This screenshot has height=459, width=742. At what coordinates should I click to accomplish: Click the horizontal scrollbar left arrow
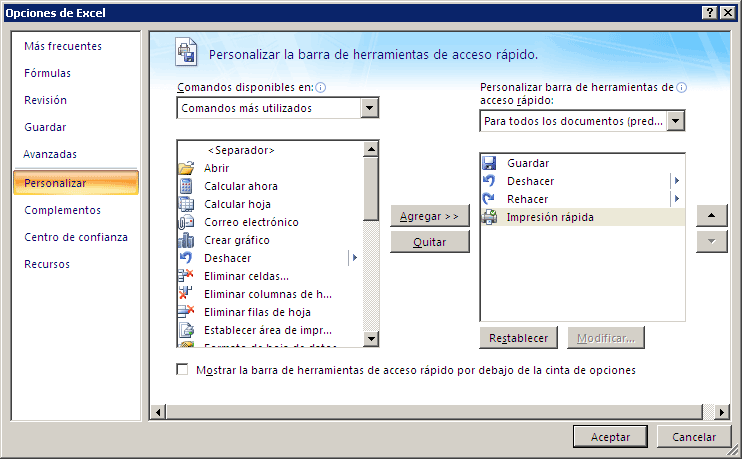[158, 412]
